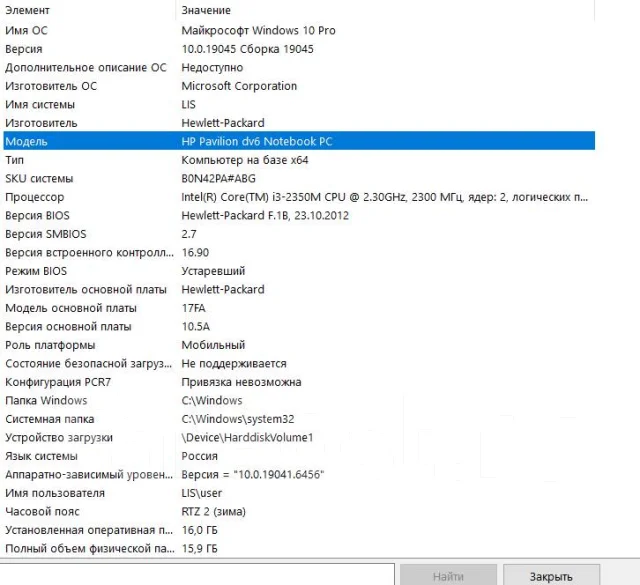Select the Системная папка row label
The image size is (640, 585).
click(49, 419)
